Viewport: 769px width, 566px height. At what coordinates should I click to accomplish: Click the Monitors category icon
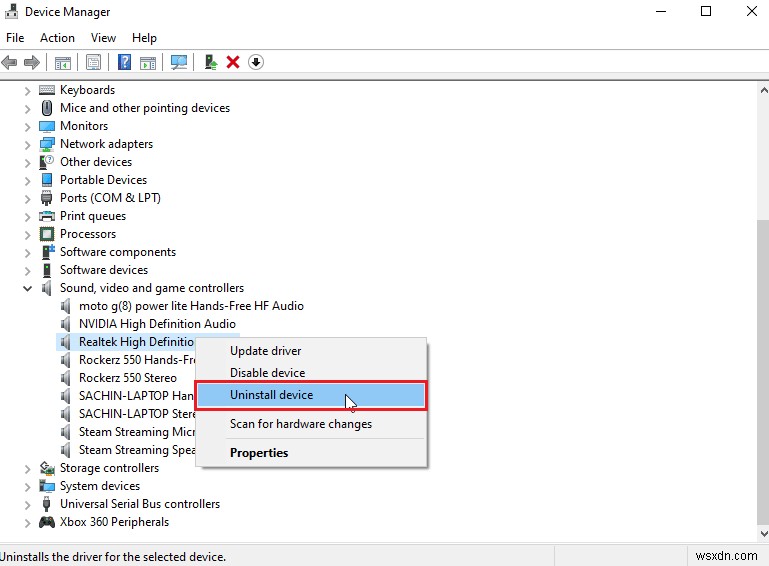pos(47,126)
